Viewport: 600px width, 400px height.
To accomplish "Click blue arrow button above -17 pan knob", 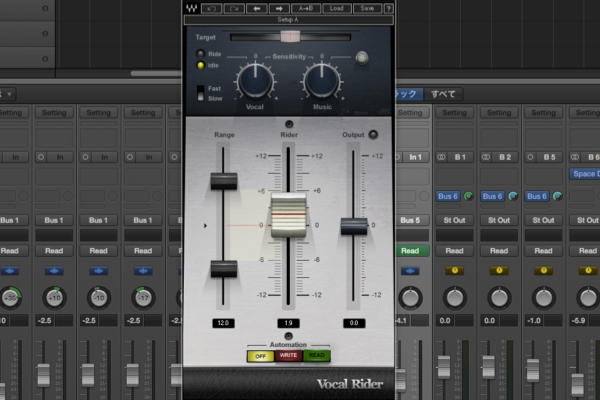I will (143, 271).
